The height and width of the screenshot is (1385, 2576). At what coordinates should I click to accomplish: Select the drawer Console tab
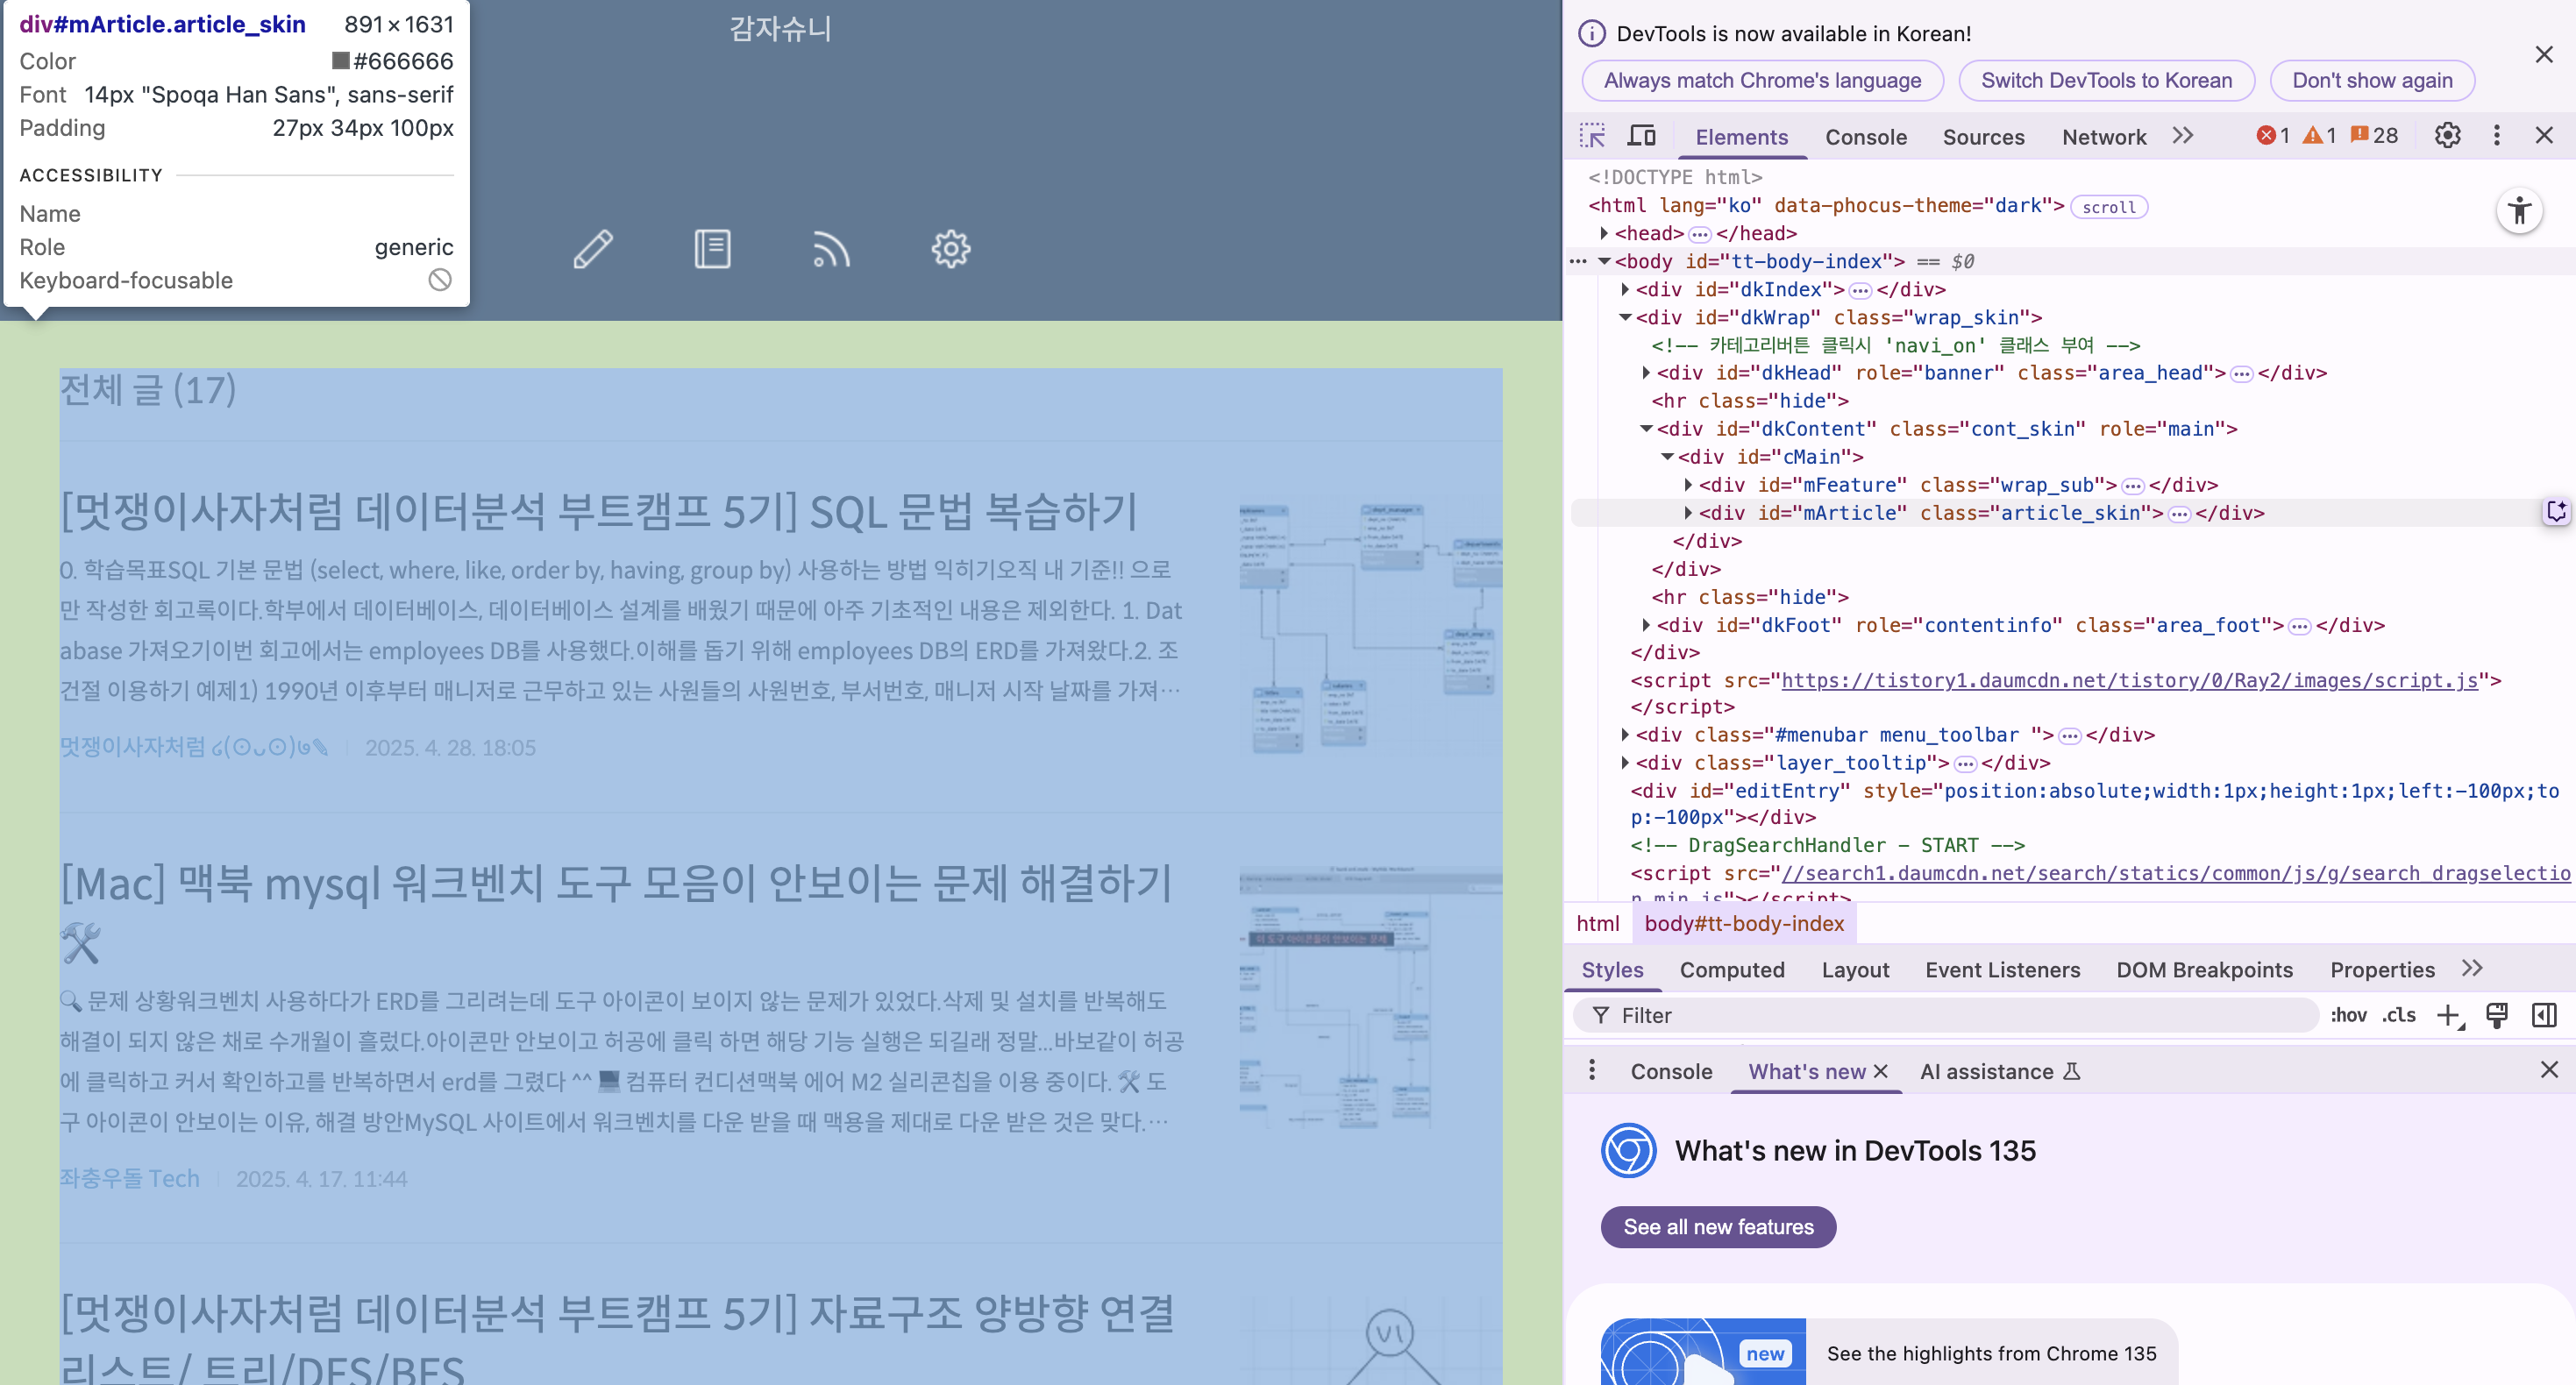1671,1072
